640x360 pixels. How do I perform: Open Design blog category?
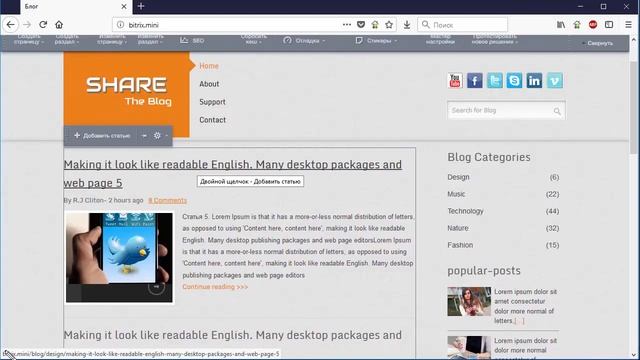(x=458, y=177)
